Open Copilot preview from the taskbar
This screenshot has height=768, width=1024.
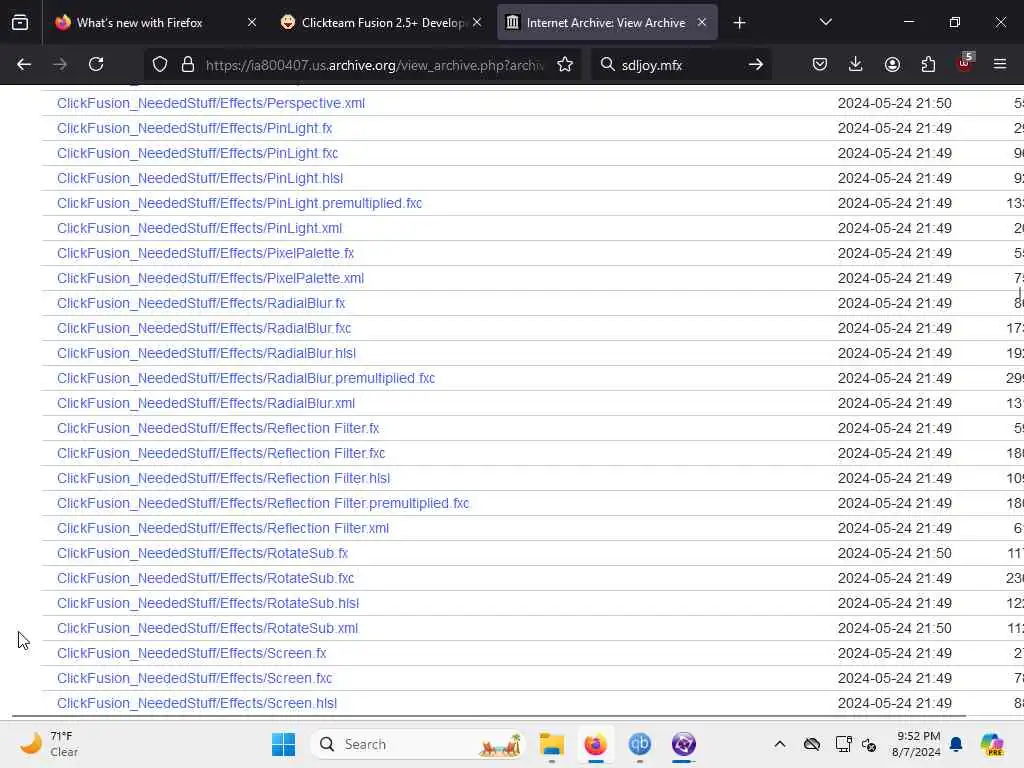(x=992, y=744)
